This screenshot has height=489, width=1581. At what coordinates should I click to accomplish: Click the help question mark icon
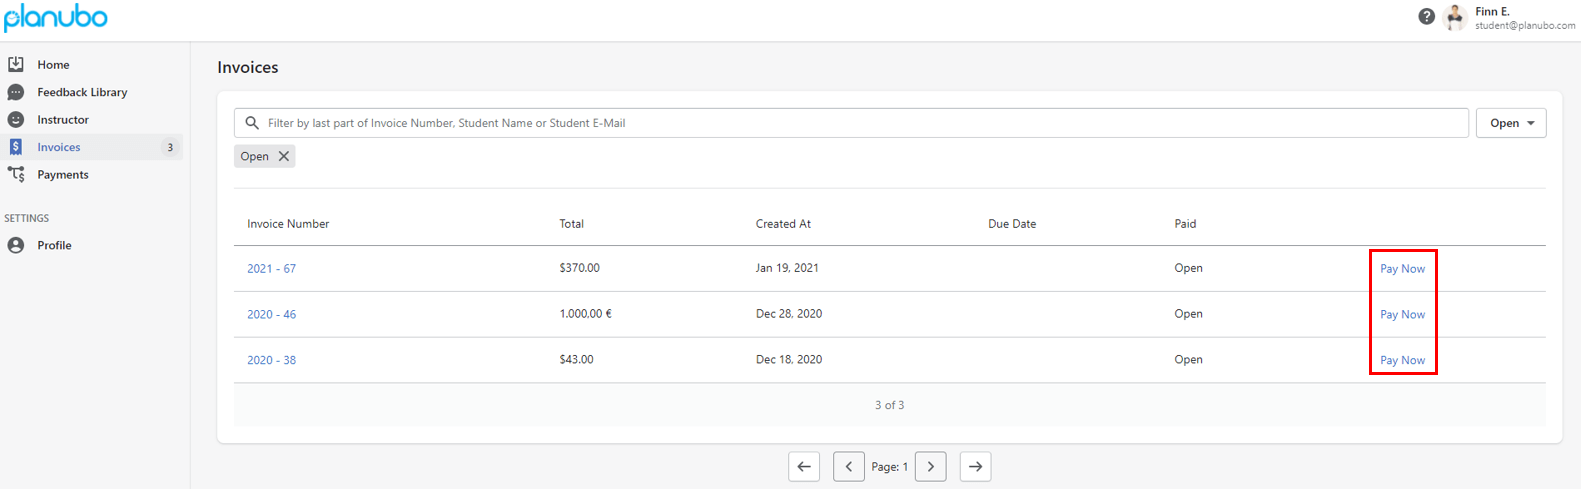(x=1427, y=16)
